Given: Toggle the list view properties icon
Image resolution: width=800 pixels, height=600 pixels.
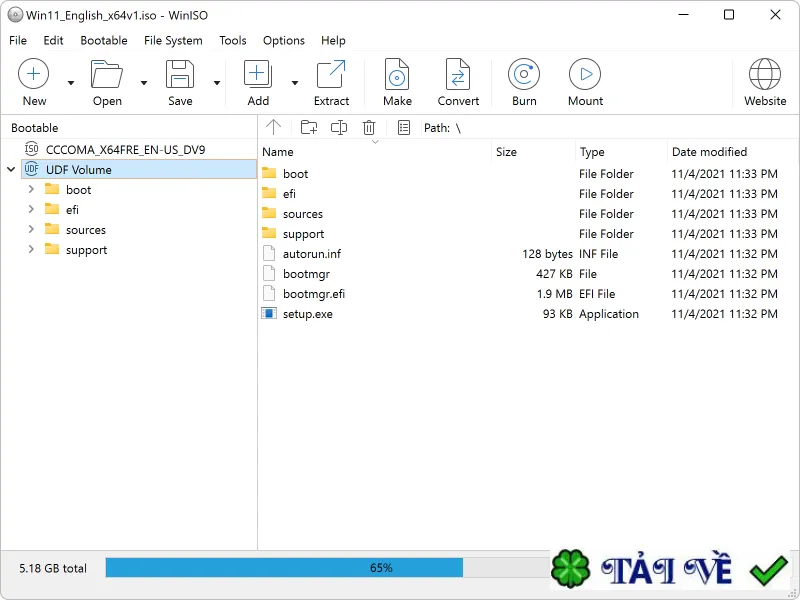Looking at the screenshot, I should coord(404,128).
